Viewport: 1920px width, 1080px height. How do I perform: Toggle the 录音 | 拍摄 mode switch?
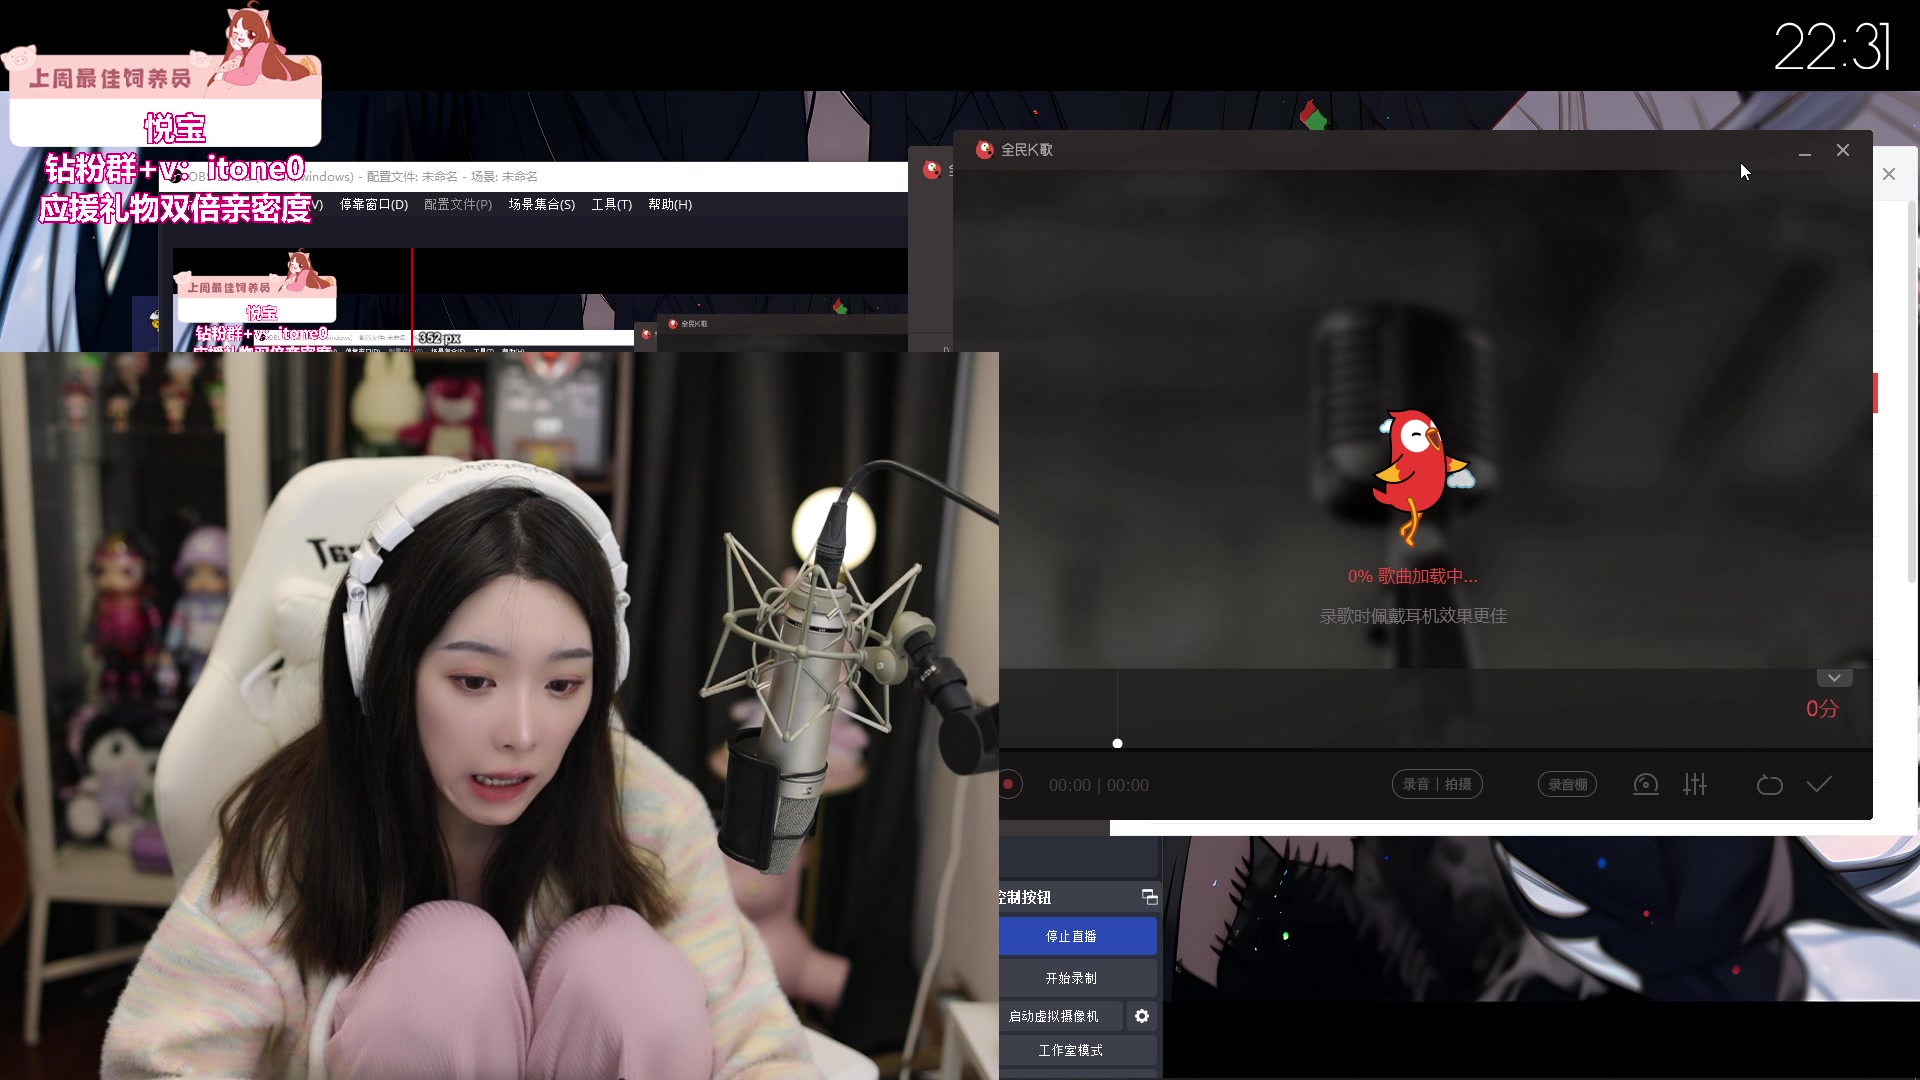coord(1437,785)
